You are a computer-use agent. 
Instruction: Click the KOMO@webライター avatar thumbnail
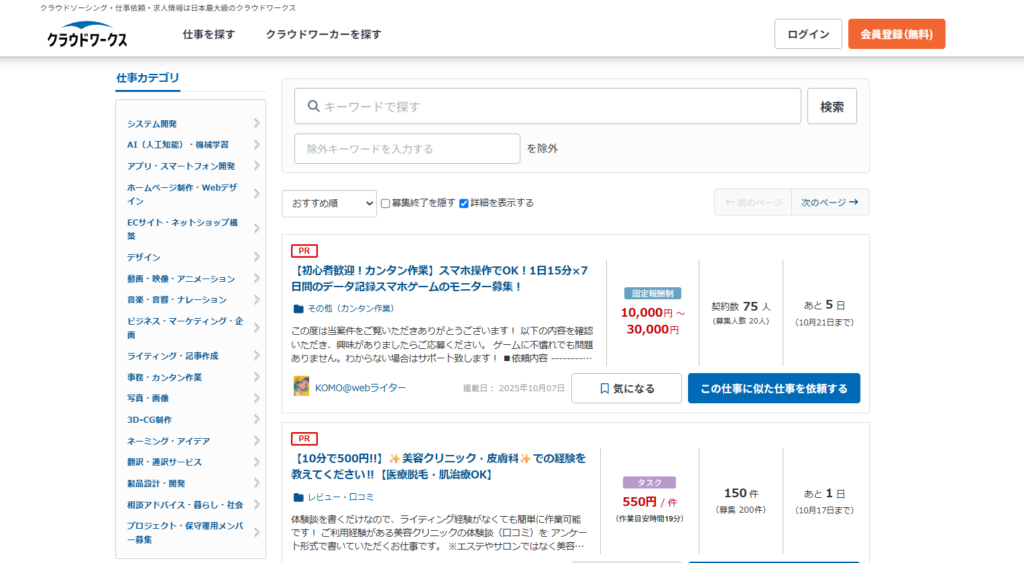301,387
